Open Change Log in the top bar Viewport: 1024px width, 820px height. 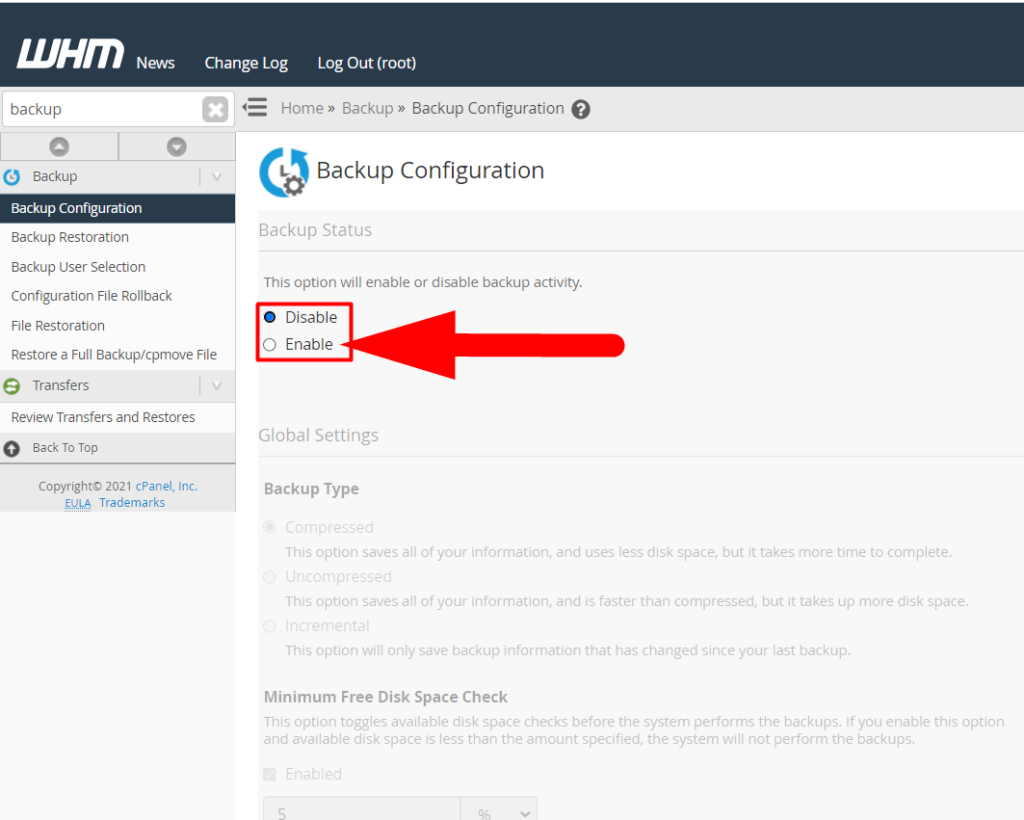point(246,63)
